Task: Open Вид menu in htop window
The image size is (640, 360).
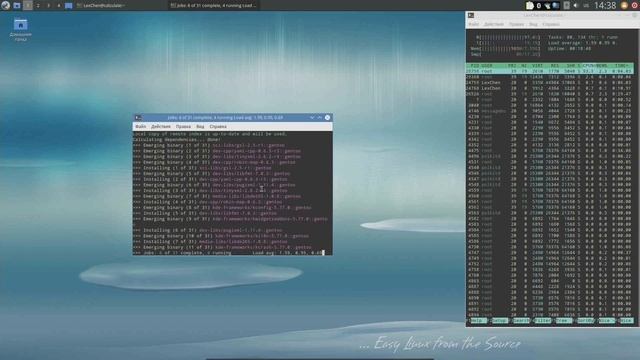Action: (533, 24)
